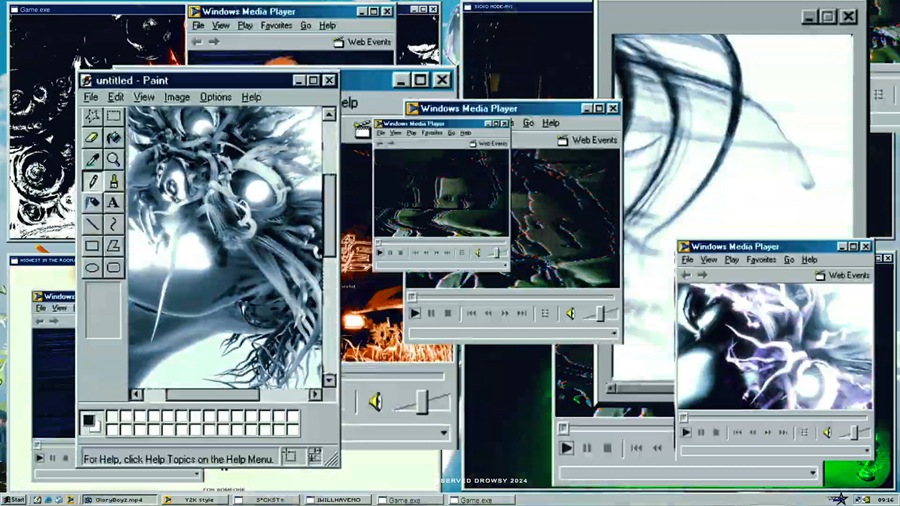Choose the straight Line tool in Paint
Viewport: 900px width, 506px height.
coord(92,224)
